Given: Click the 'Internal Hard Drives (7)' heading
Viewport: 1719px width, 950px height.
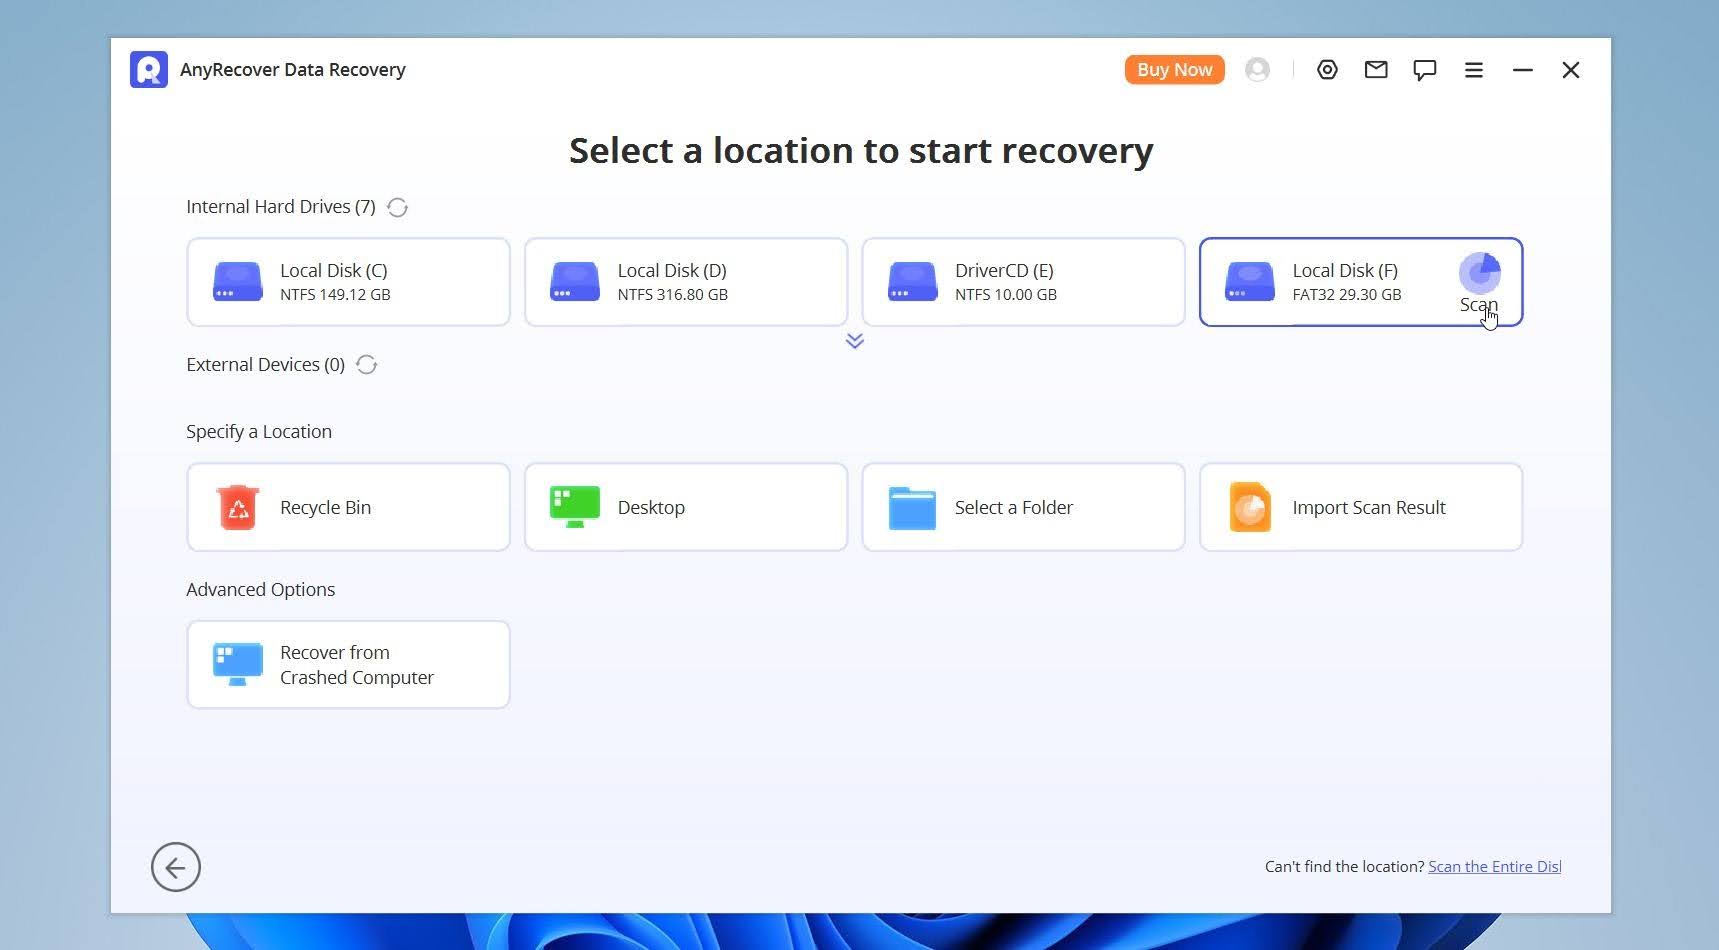Looking at the screenshot, I should coord(281,207).
